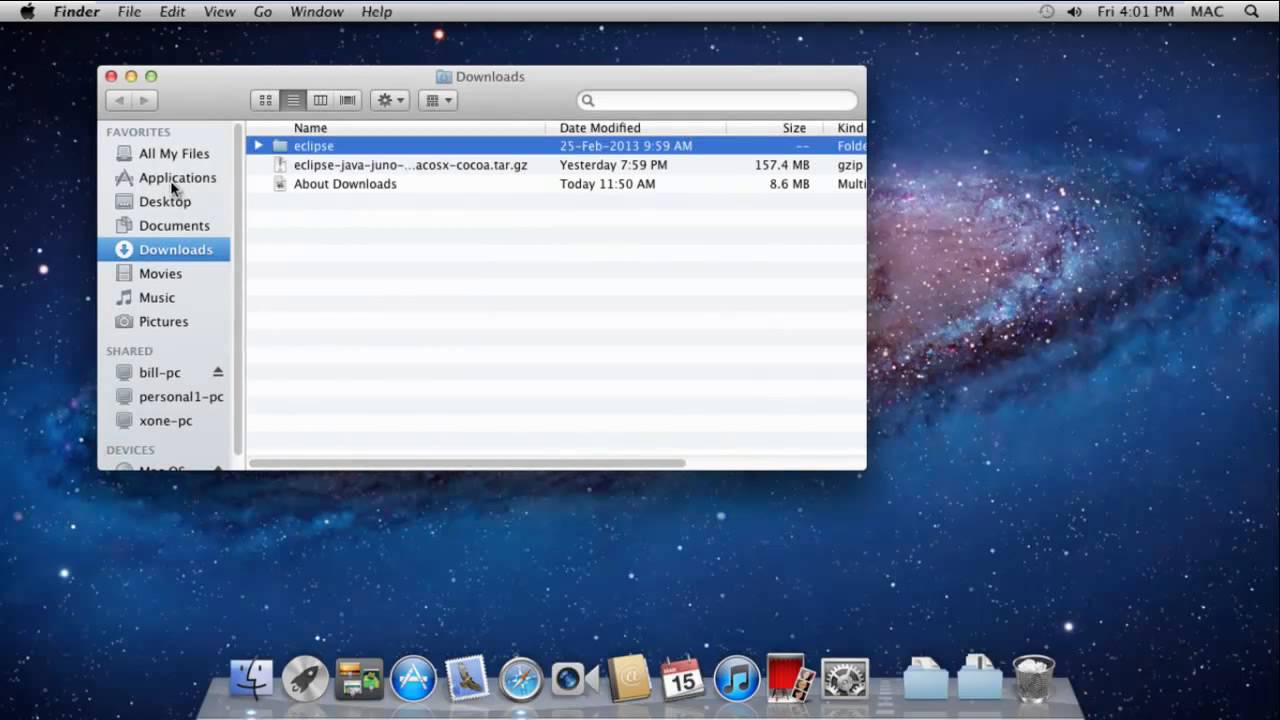Click the 157.4 MB size value
This screenshot has width=1280, height=720.
pyautogui.click(x=782, y=164)
